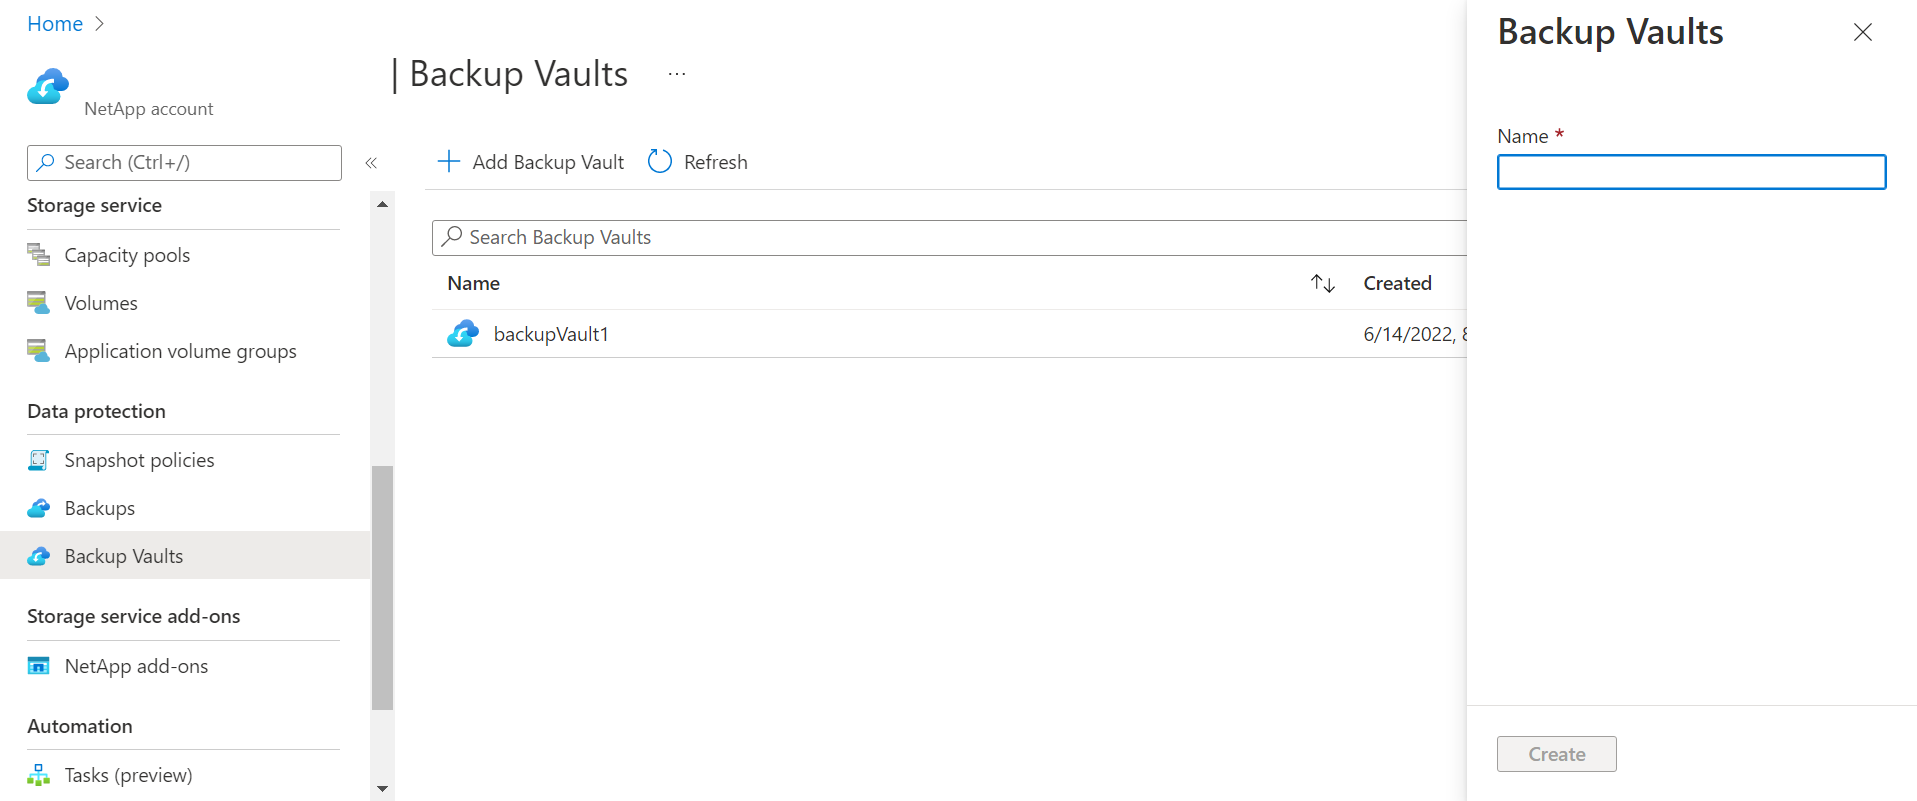Close the Backup Vaults side panel
This screenshot has height=801, width=1917.
[1862, 32]
